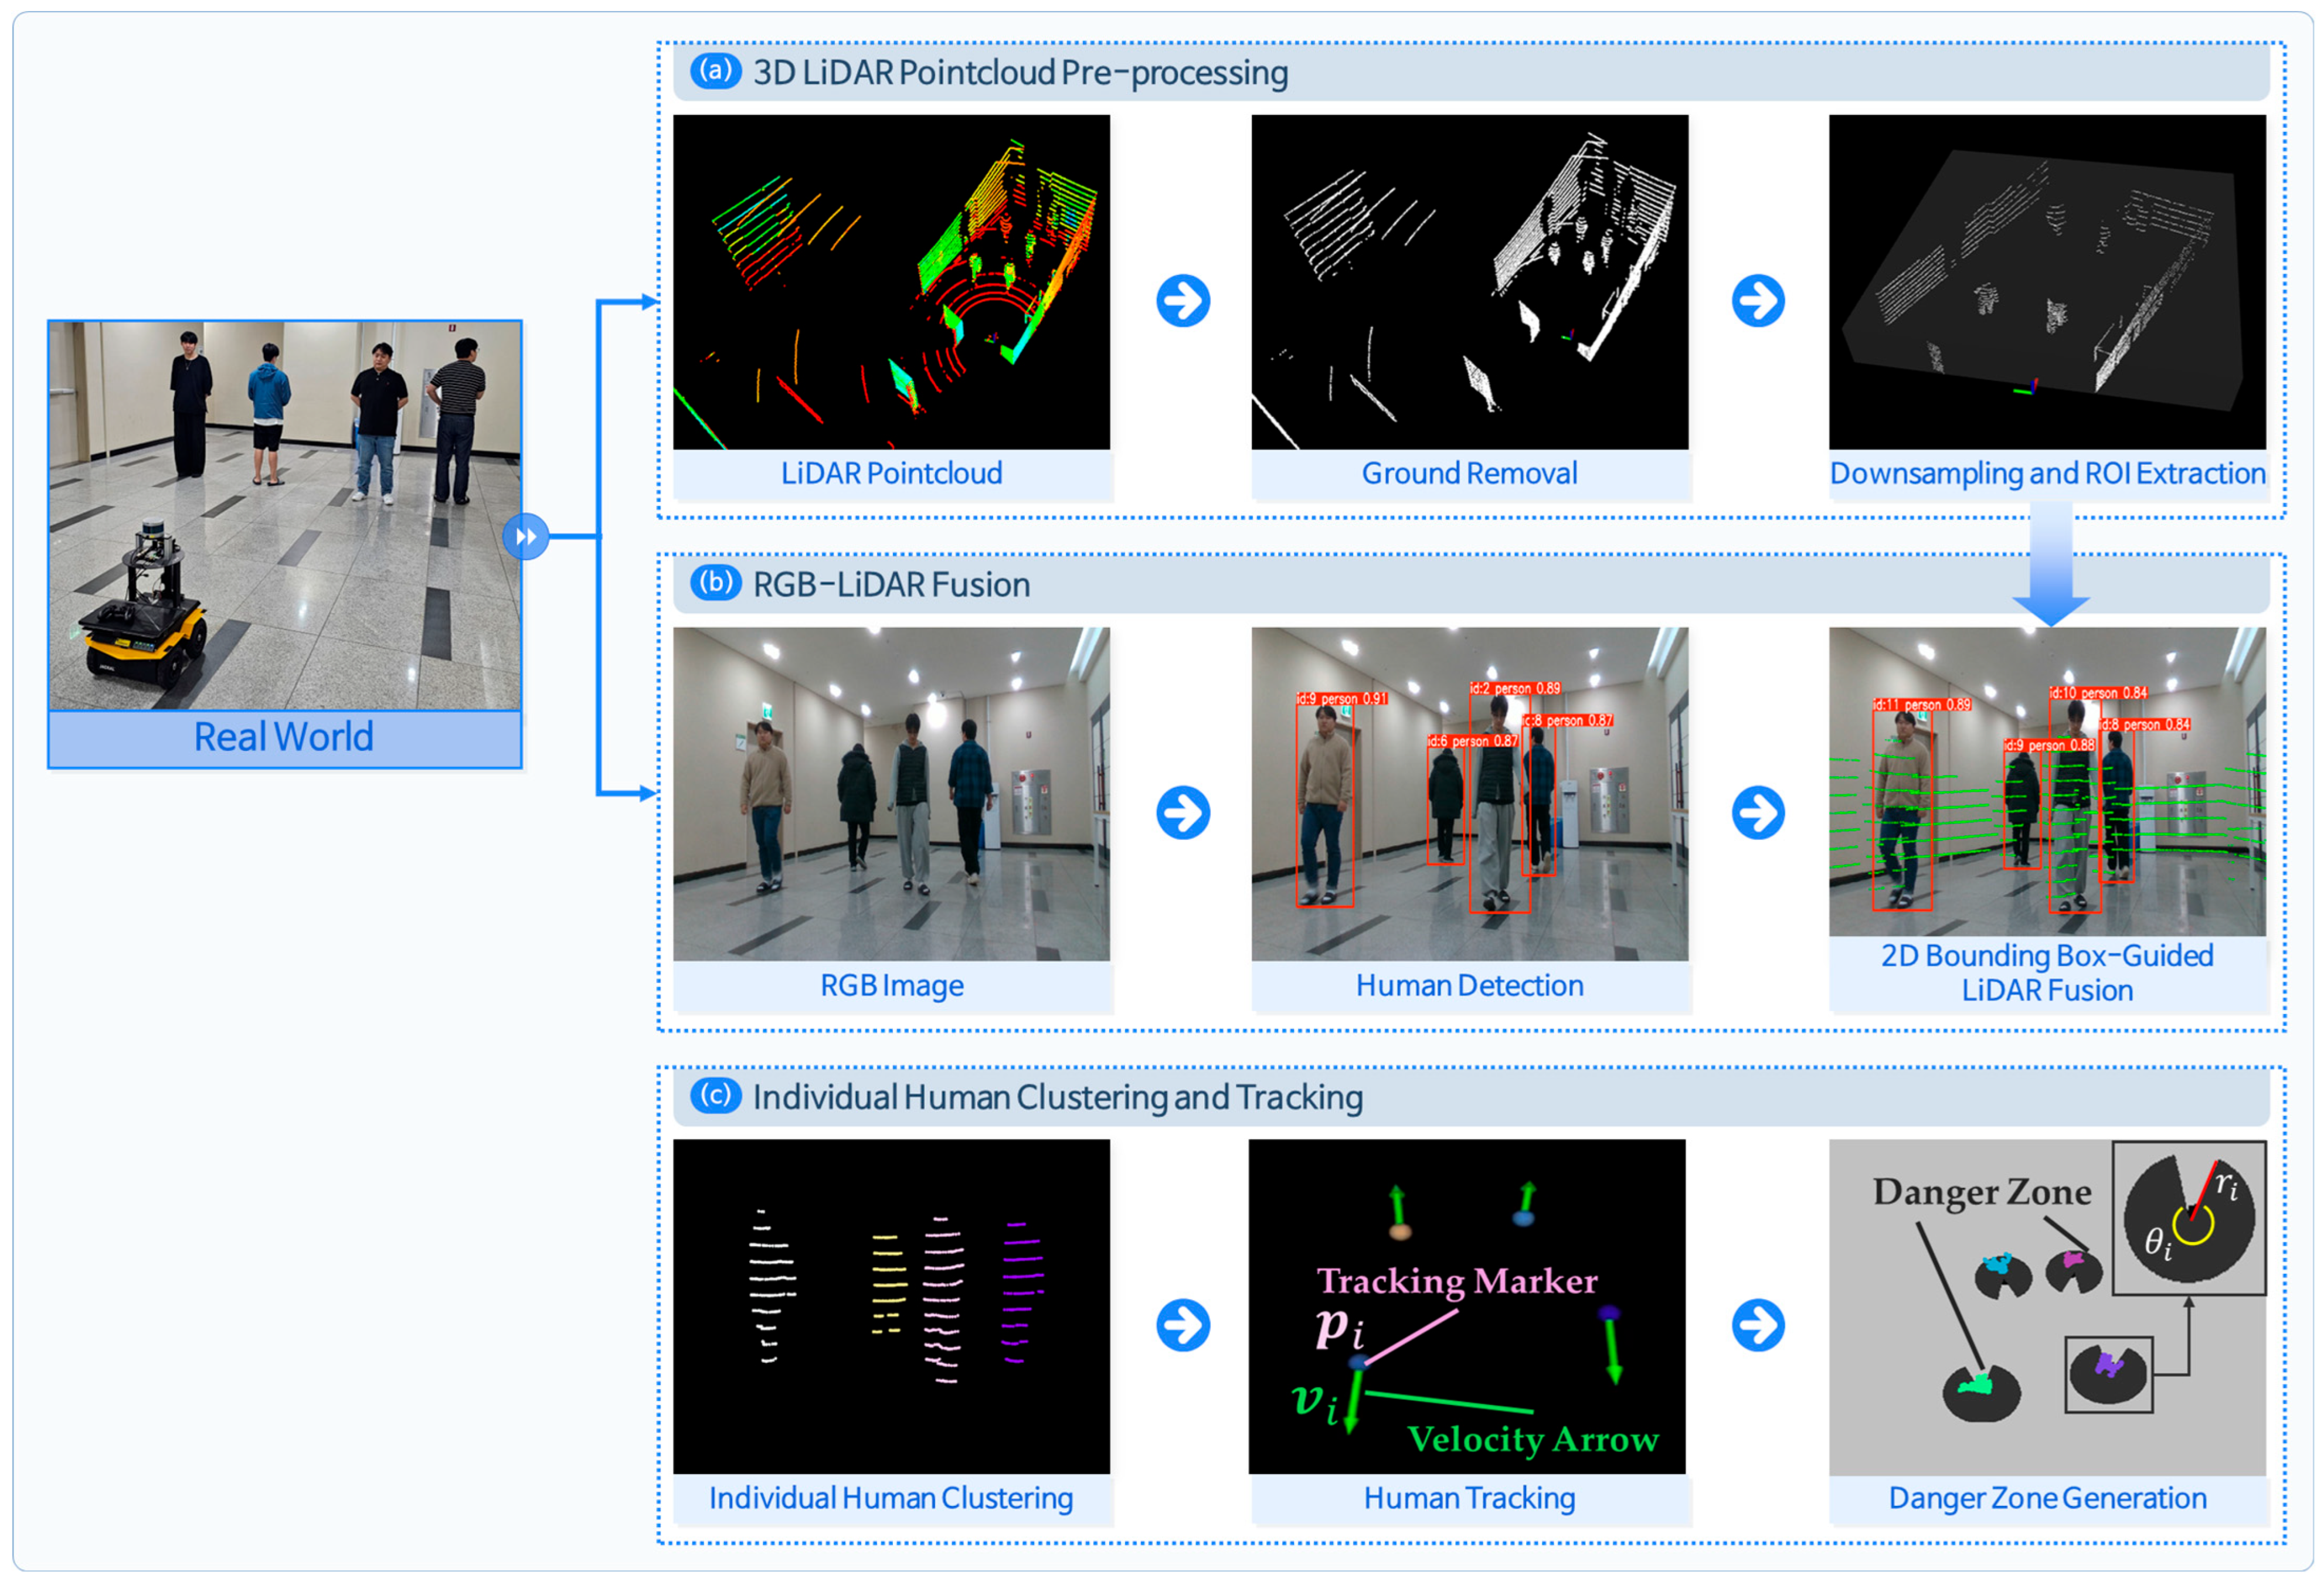
Task: Click the Velocity Arrow label in tracking image
Action: point(1532,1440)
